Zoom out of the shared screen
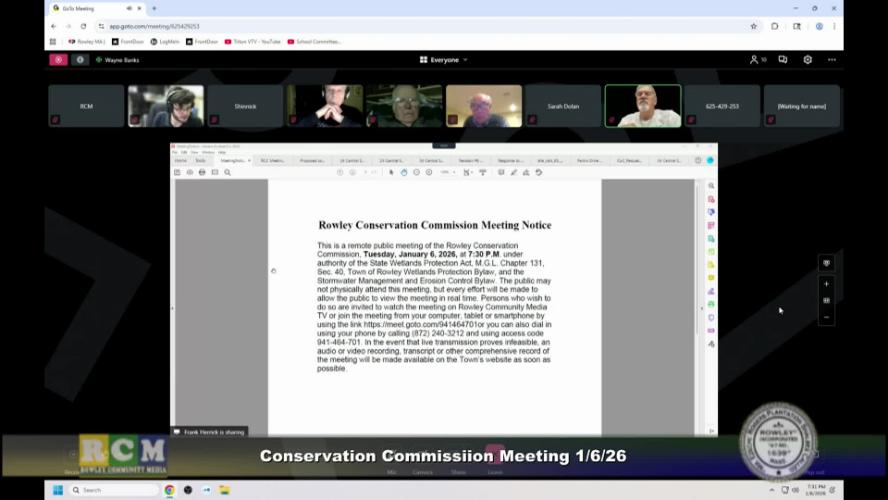 (x=826, y=317)
